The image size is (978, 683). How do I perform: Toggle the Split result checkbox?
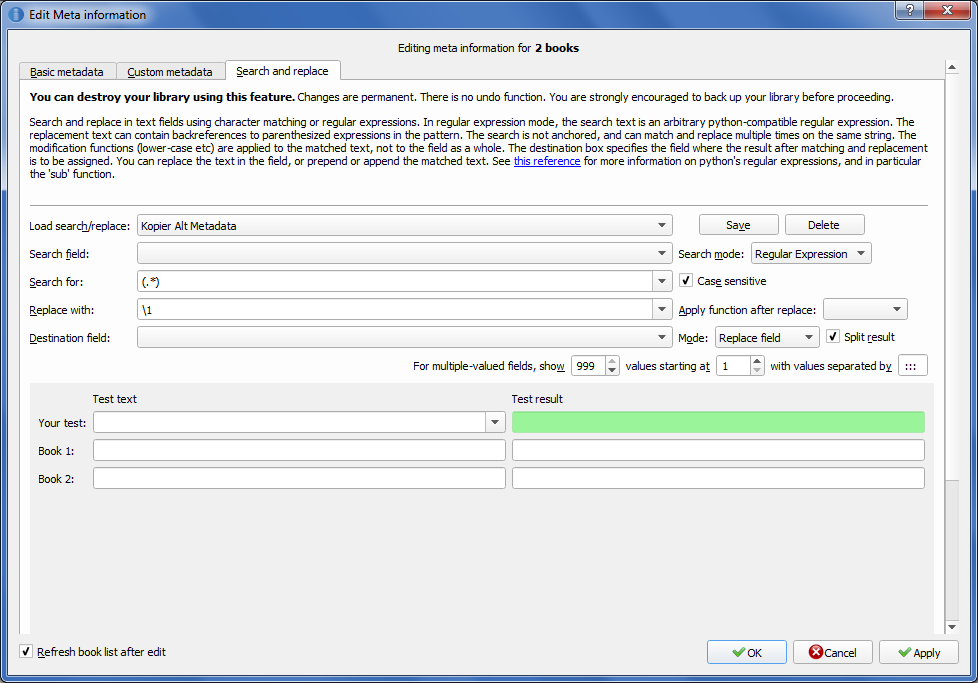[833, 337]
